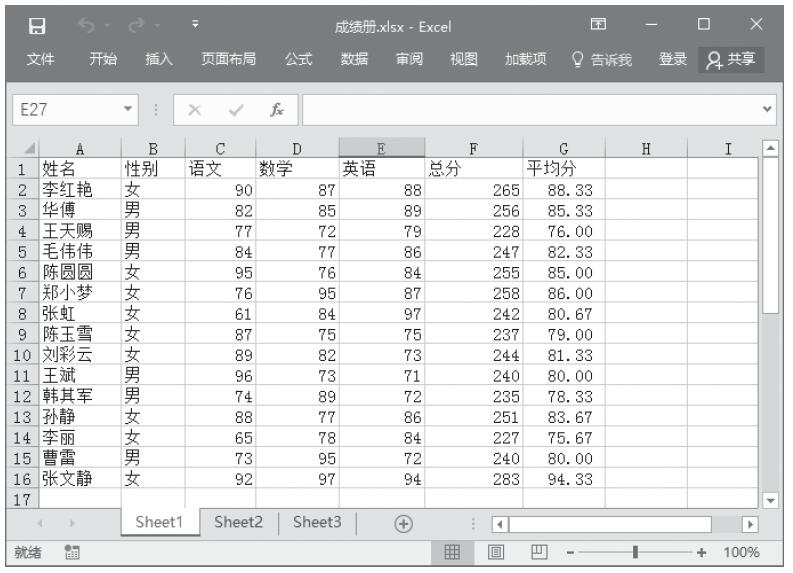Click the Select All corner triangle
The height and width of the screenshot is (573, 793).
coord(27,148)
